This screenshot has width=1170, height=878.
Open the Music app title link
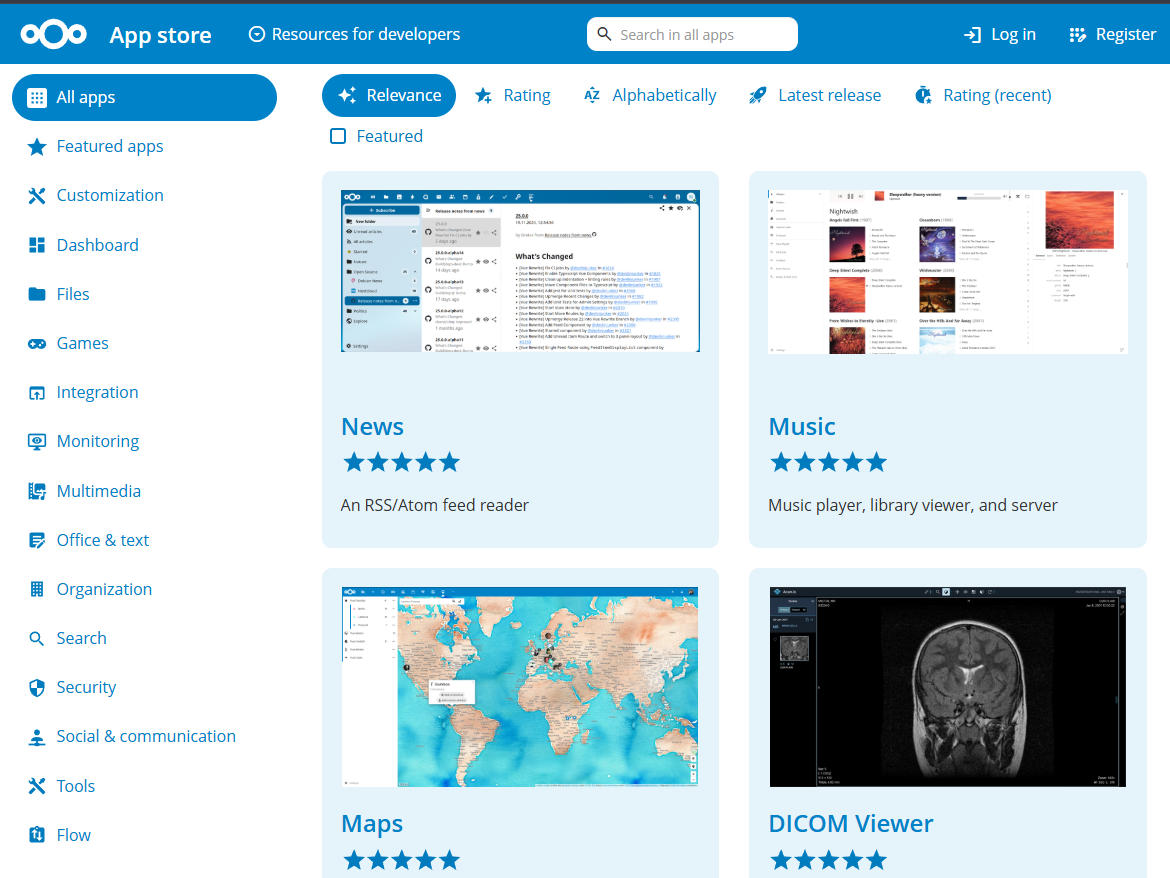(801, 426)
